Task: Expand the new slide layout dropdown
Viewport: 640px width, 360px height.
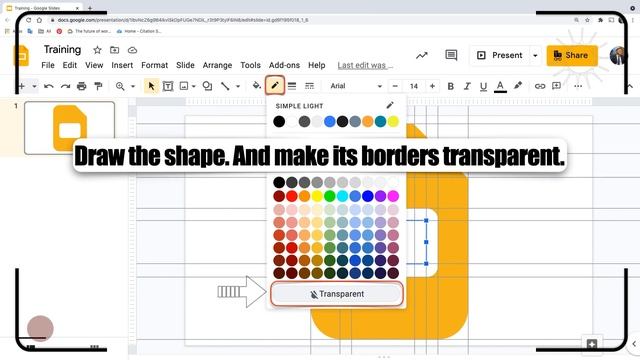Action: pyautogui.click(x=34, y=87)
